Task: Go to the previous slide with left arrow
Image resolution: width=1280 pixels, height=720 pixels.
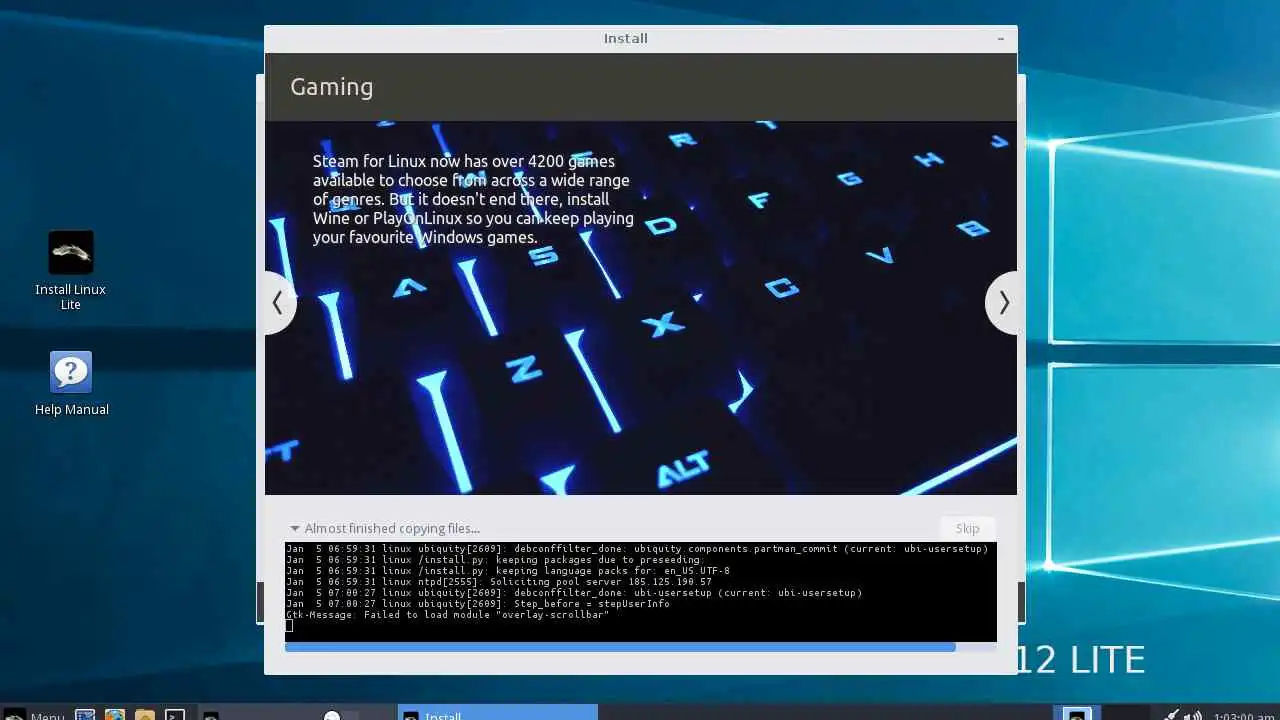Action: [278, 303]
